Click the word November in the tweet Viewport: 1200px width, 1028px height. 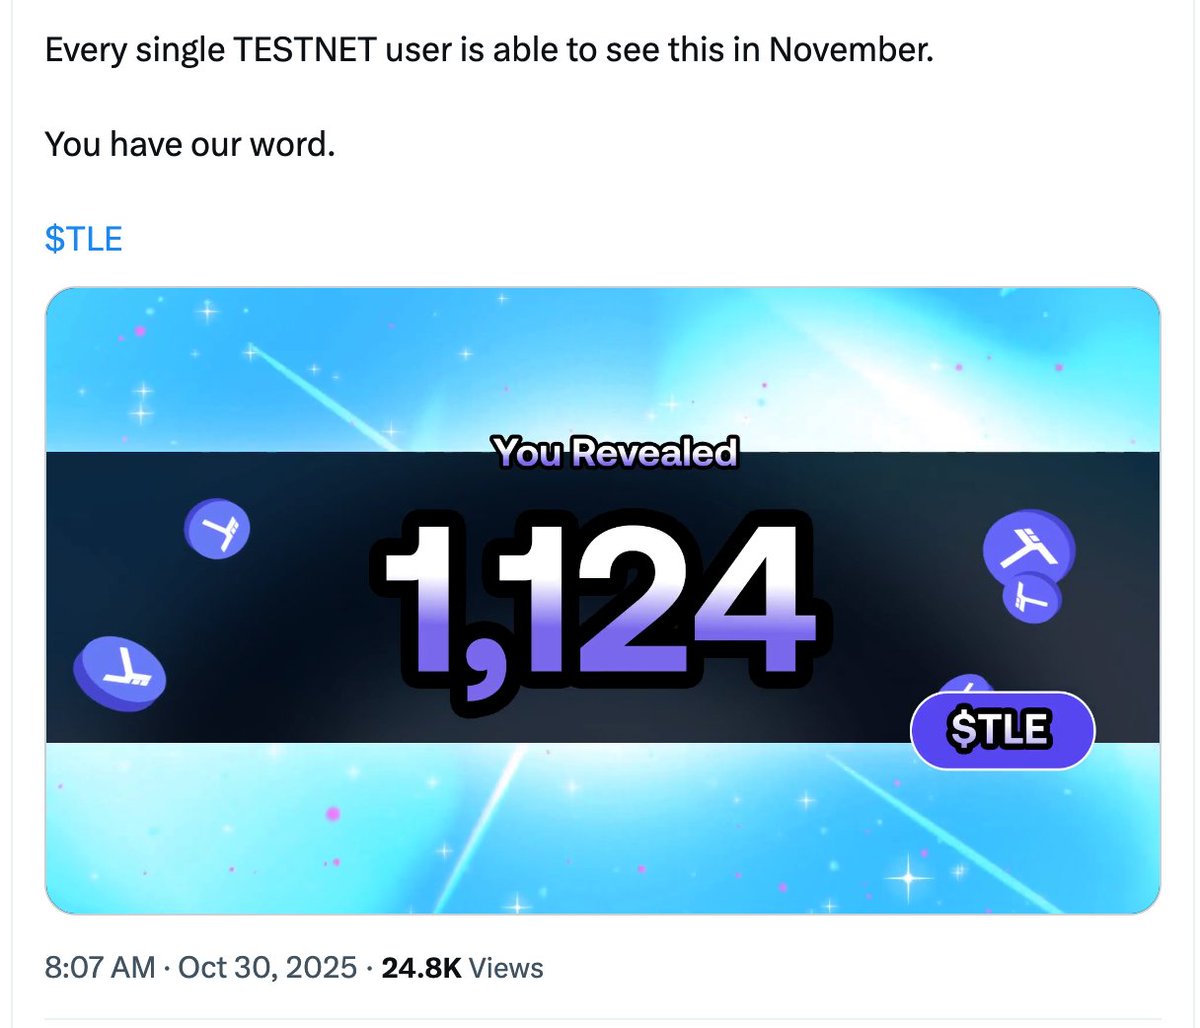pyautogui.click(x=849, y=49)
